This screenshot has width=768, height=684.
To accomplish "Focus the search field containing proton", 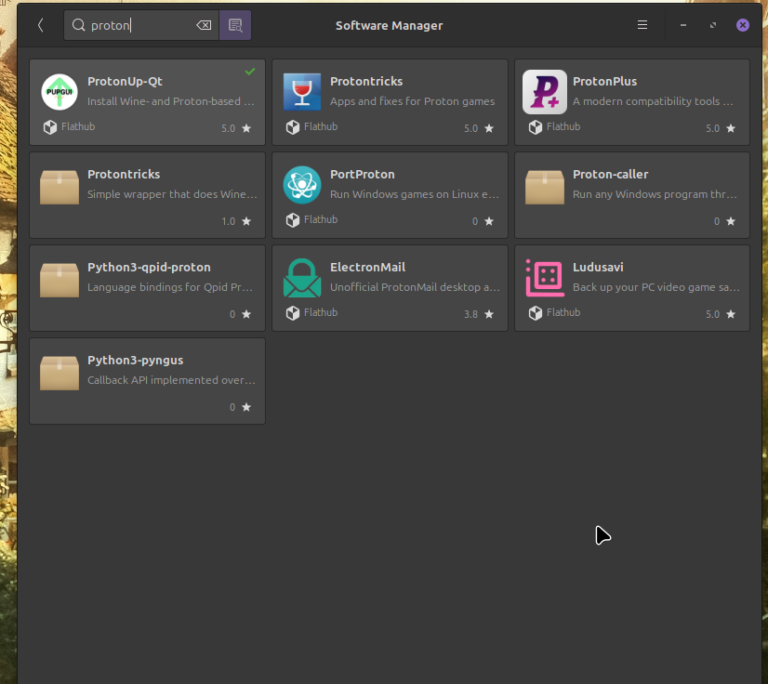I will (x=141, y=25).
